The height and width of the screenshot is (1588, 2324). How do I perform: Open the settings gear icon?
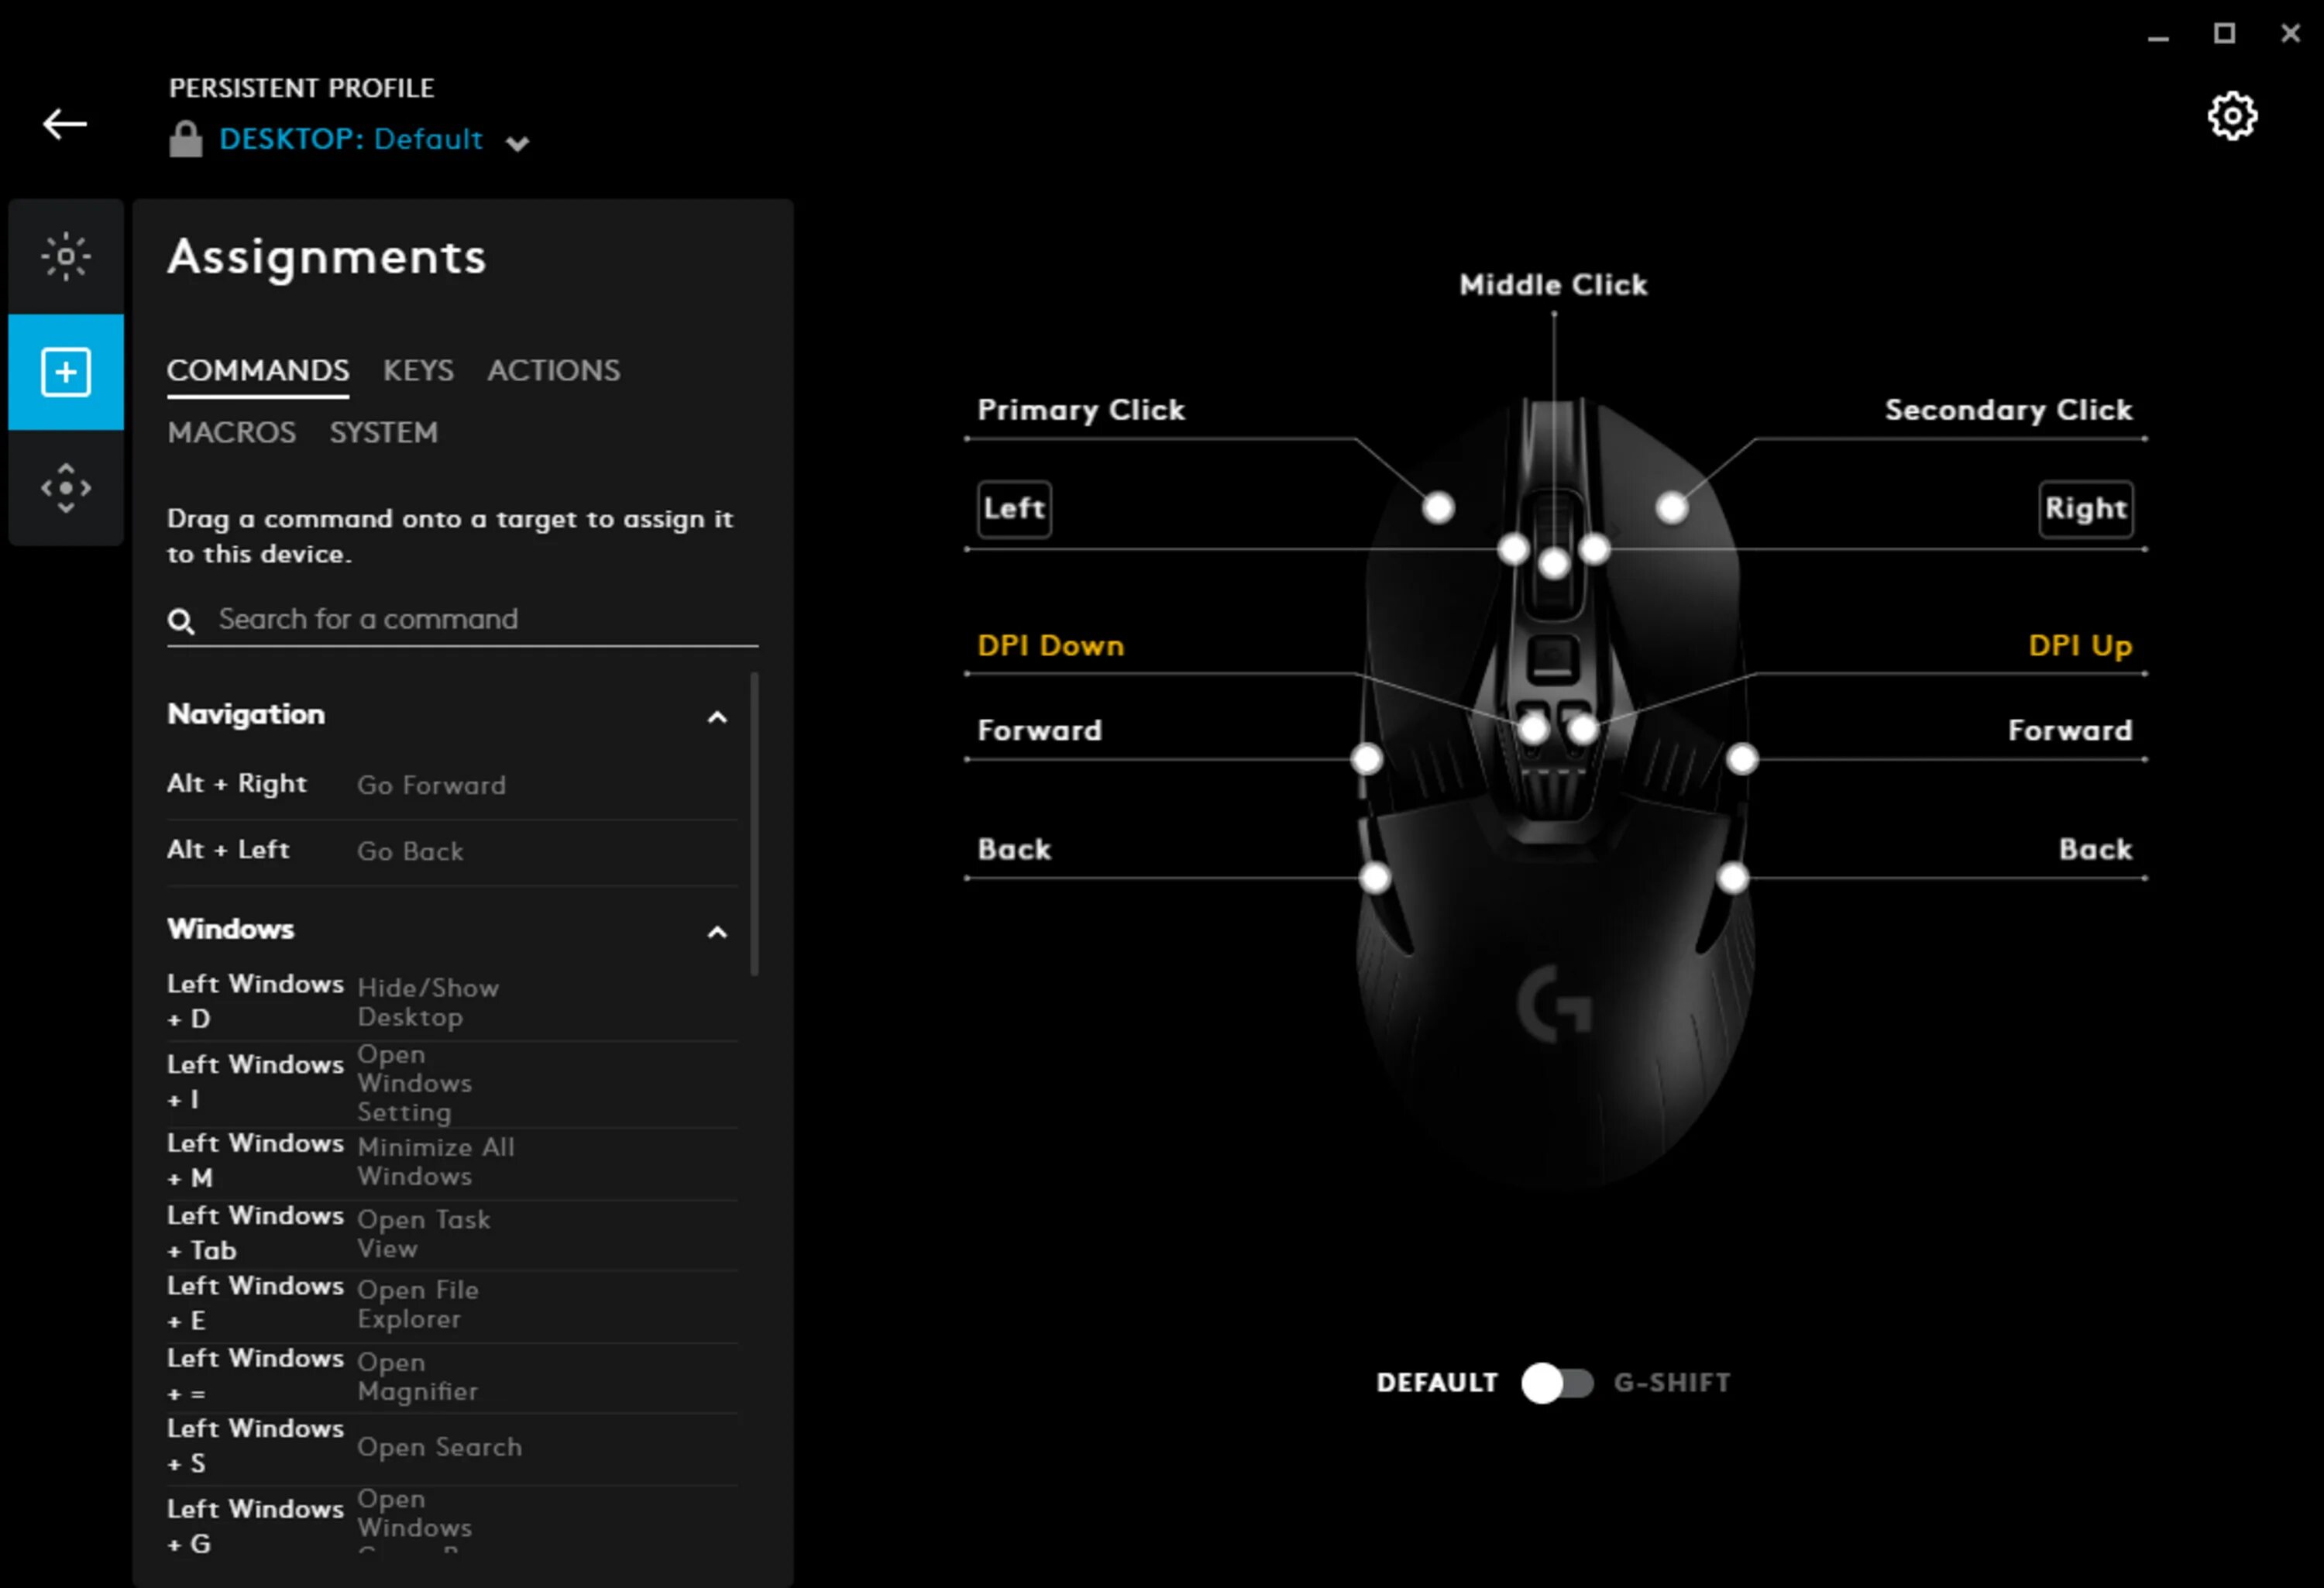pos(2232,117)
